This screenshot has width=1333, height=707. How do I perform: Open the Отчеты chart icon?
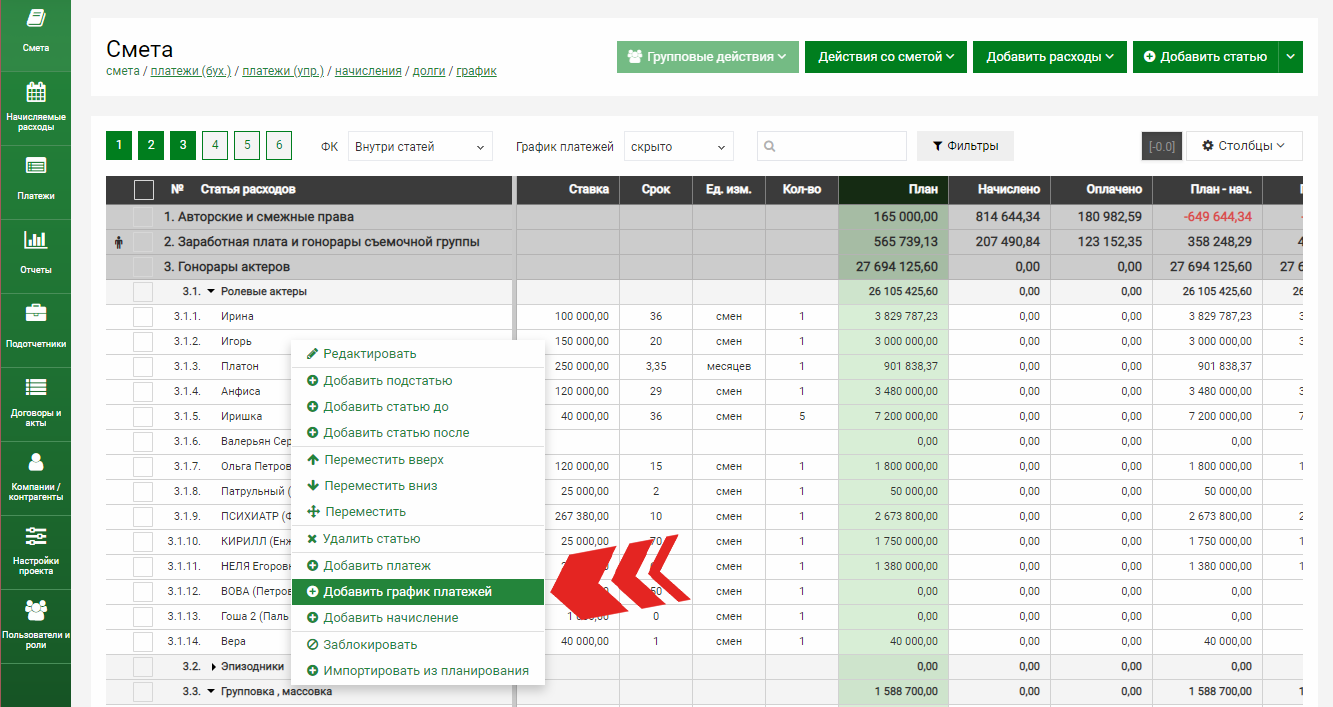36,239
